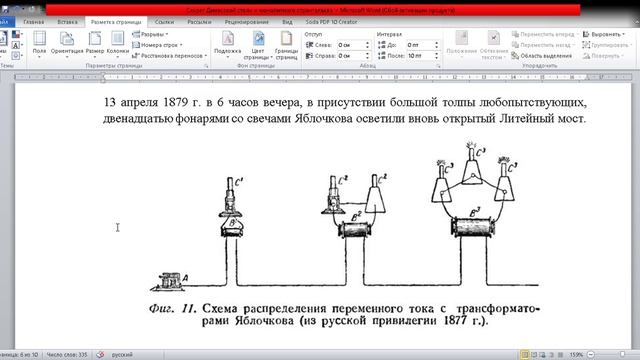Click the figure caption text Схема распределения
Image resolution: width=640 pixels, height=360 pixels.
(x=264, y=309)
